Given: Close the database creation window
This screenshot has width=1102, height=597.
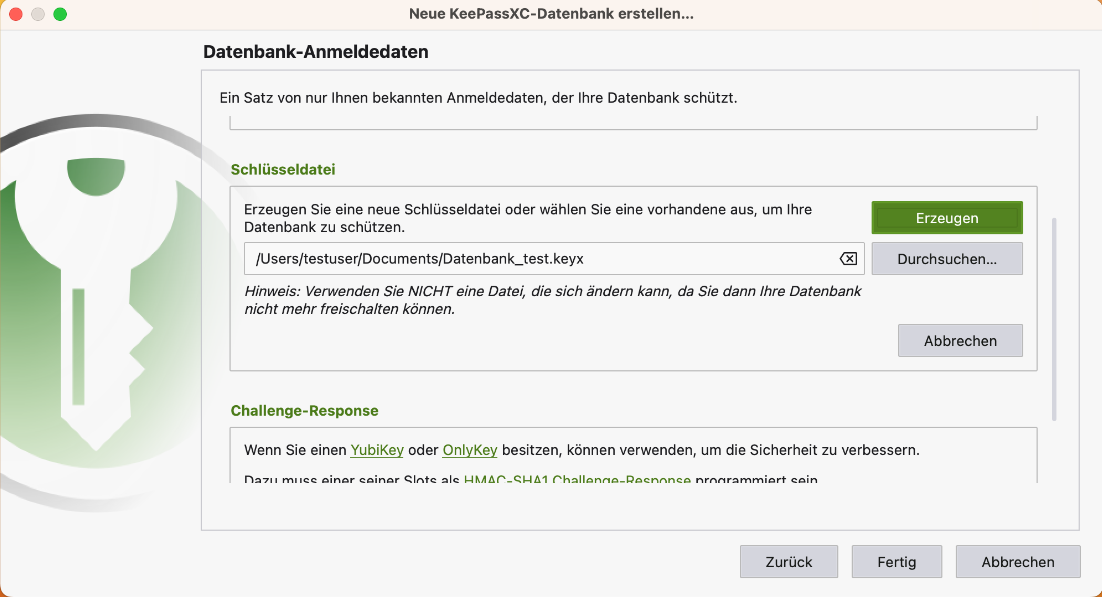Looking at the screenshot, I should click(16, 14).
